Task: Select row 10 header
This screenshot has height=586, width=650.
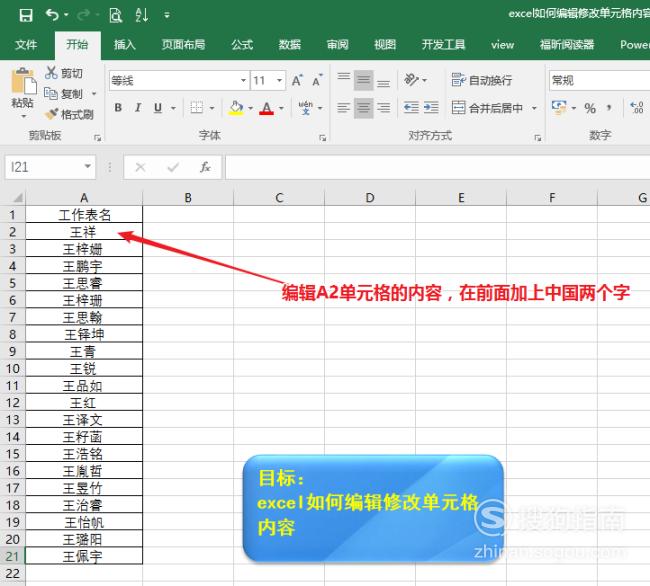Action: [12, 368]
